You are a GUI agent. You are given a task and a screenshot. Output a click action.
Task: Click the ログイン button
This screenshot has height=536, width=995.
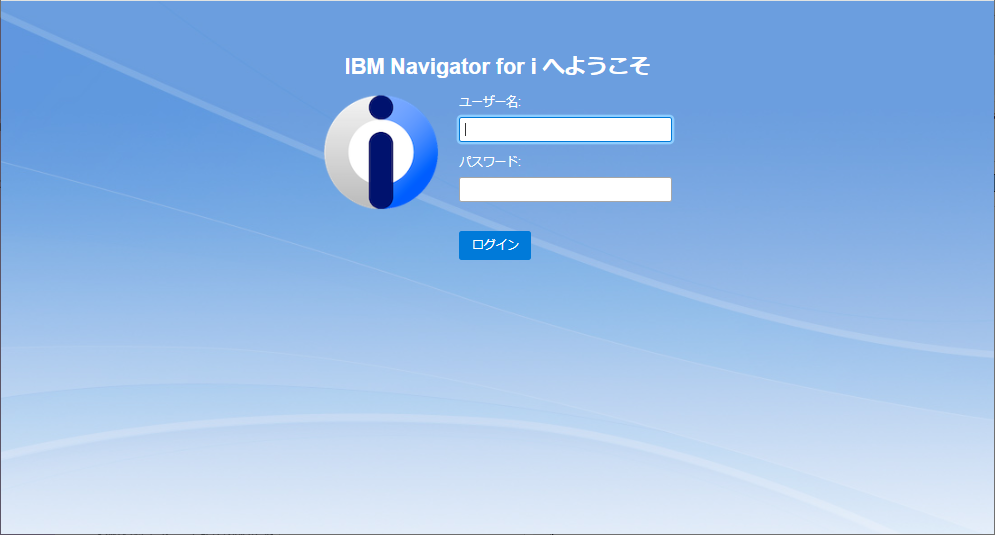tap(495, 245)
